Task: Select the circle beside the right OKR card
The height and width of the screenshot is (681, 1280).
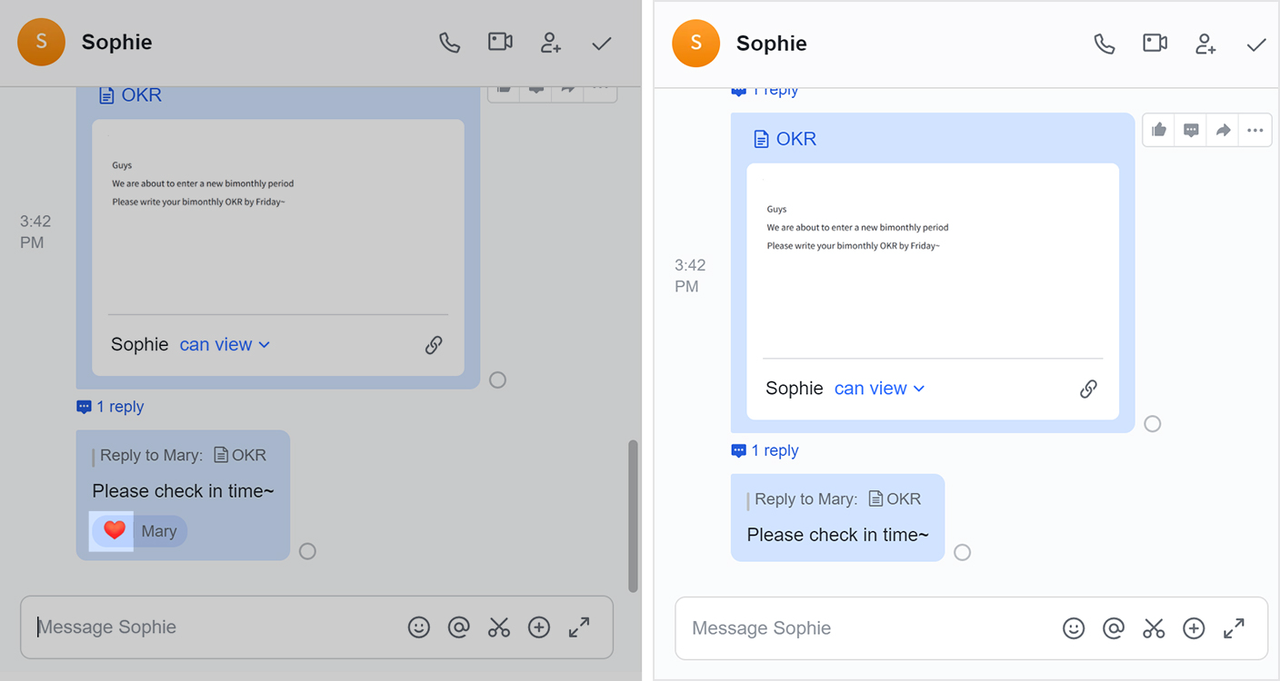Action: click(1152, 424)
